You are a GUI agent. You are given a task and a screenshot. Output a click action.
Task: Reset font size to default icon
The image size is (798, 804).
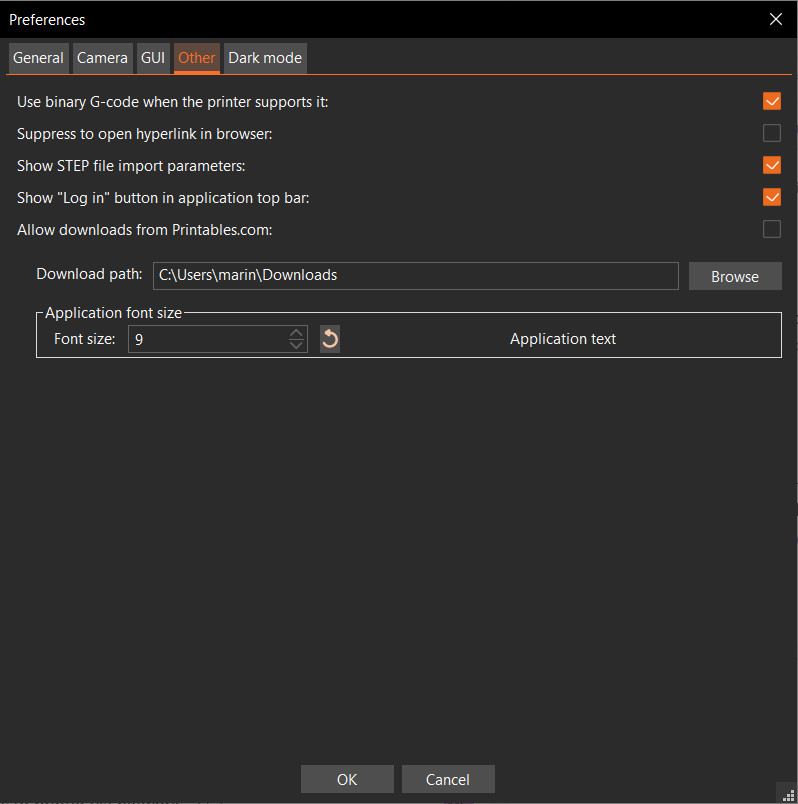pyautogui.click(x=330, y=339)
